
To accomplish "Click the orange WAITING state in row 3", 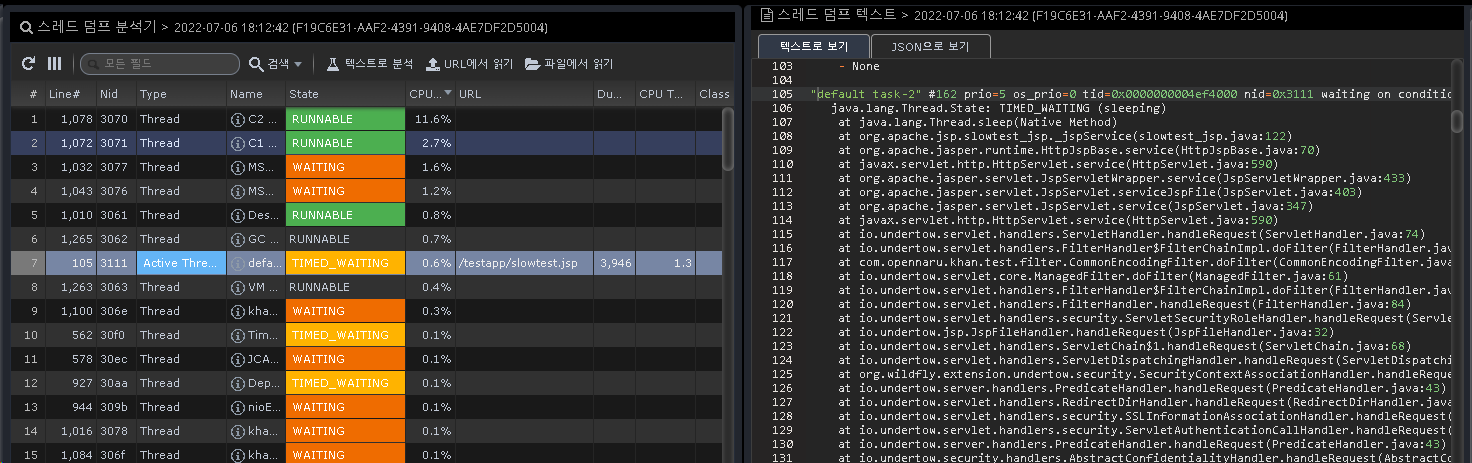I will pyautogui.click(x=345, y=167).
